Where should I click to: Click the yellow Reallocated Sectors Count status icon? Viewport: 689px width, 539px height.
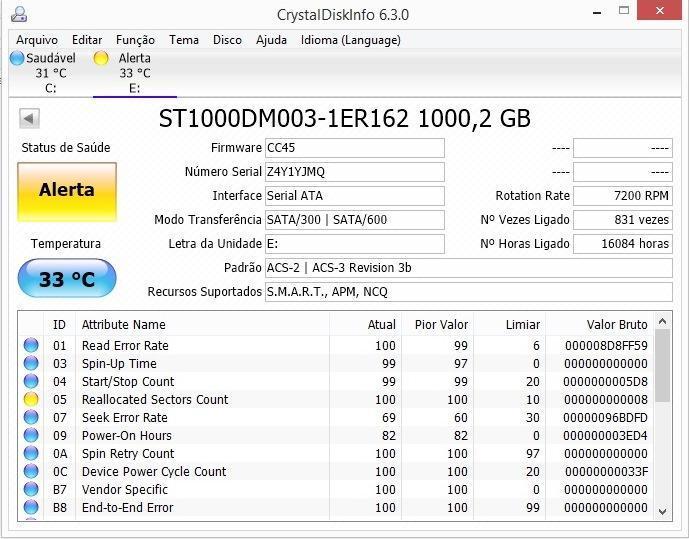(31, 400)
